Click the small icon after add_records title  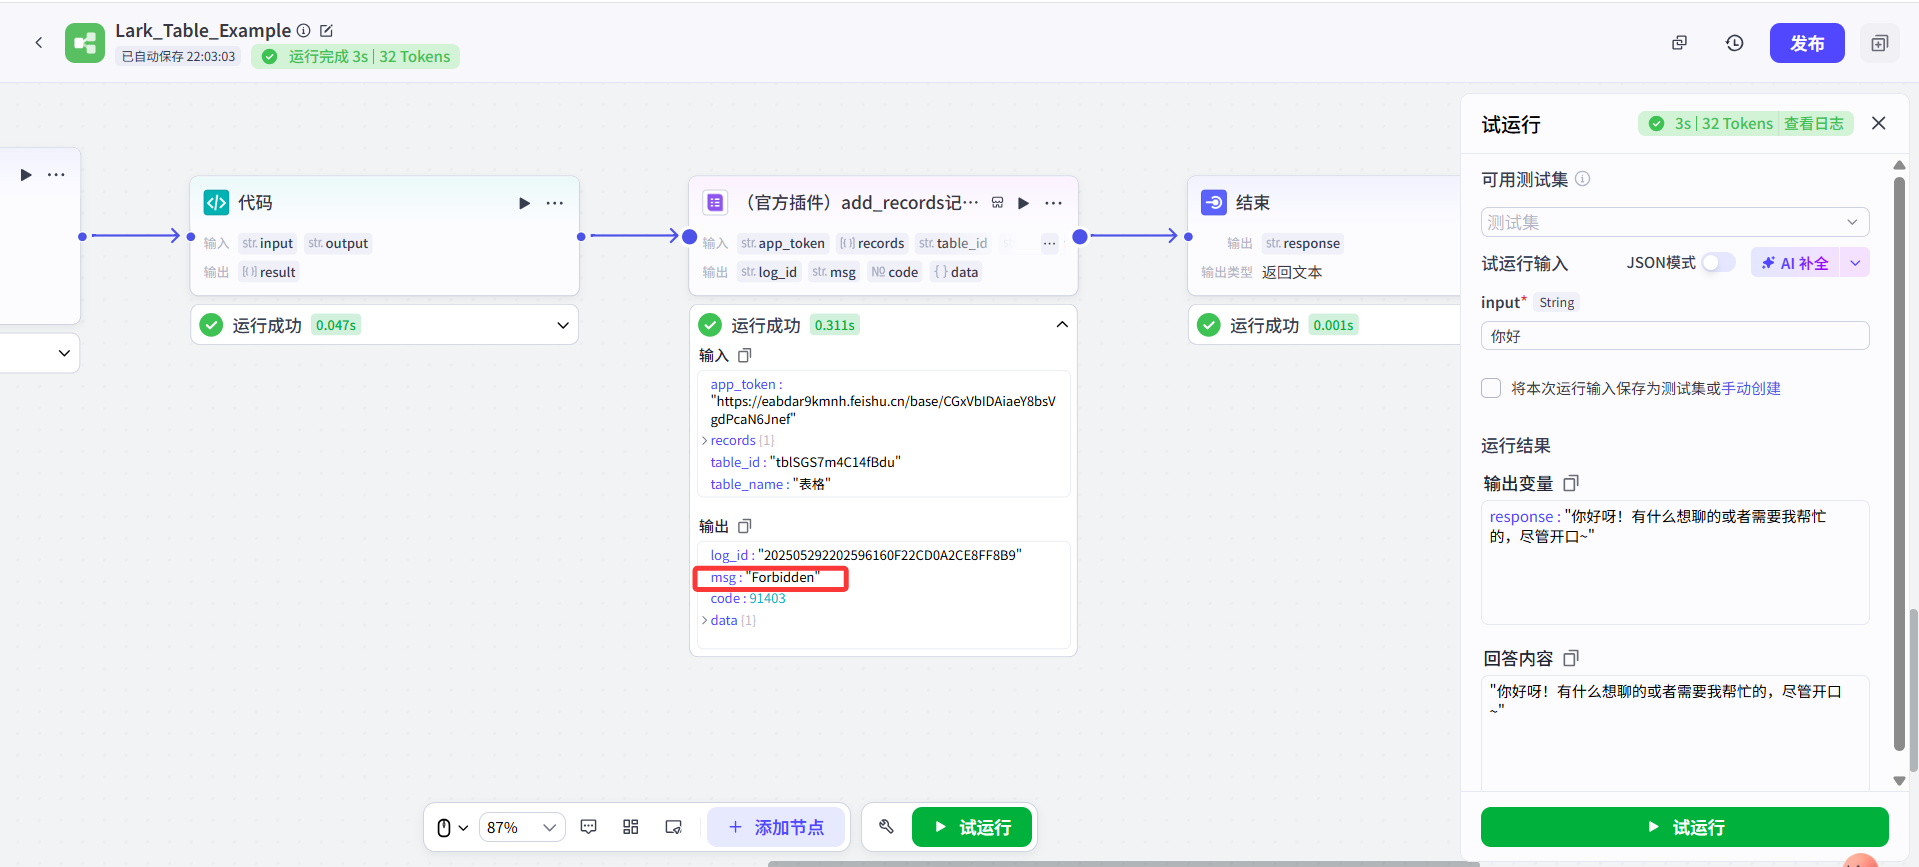click(x=997, y=203)
